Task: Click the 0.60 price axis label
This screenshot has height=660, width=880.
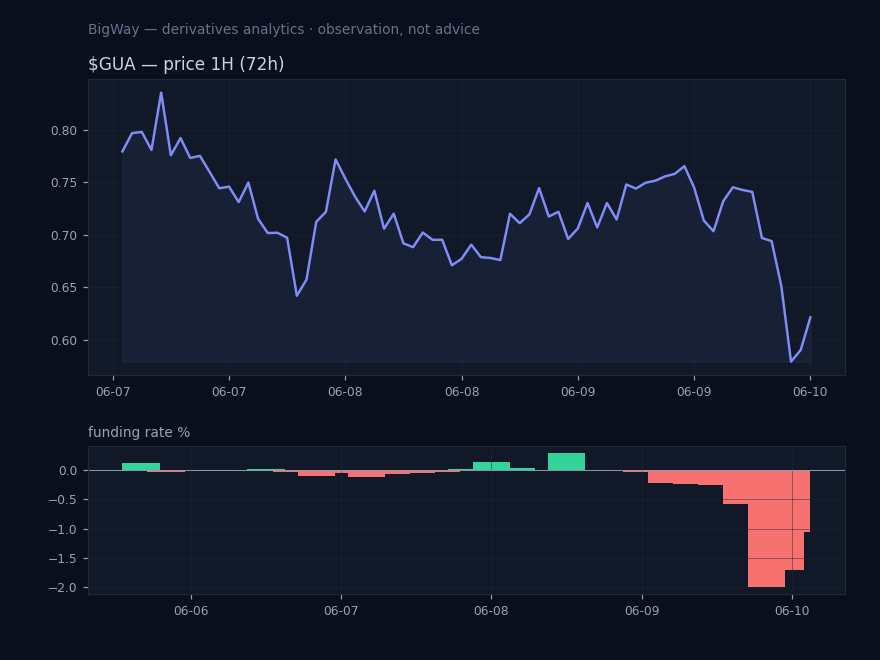Action: (x=63, y=341)
